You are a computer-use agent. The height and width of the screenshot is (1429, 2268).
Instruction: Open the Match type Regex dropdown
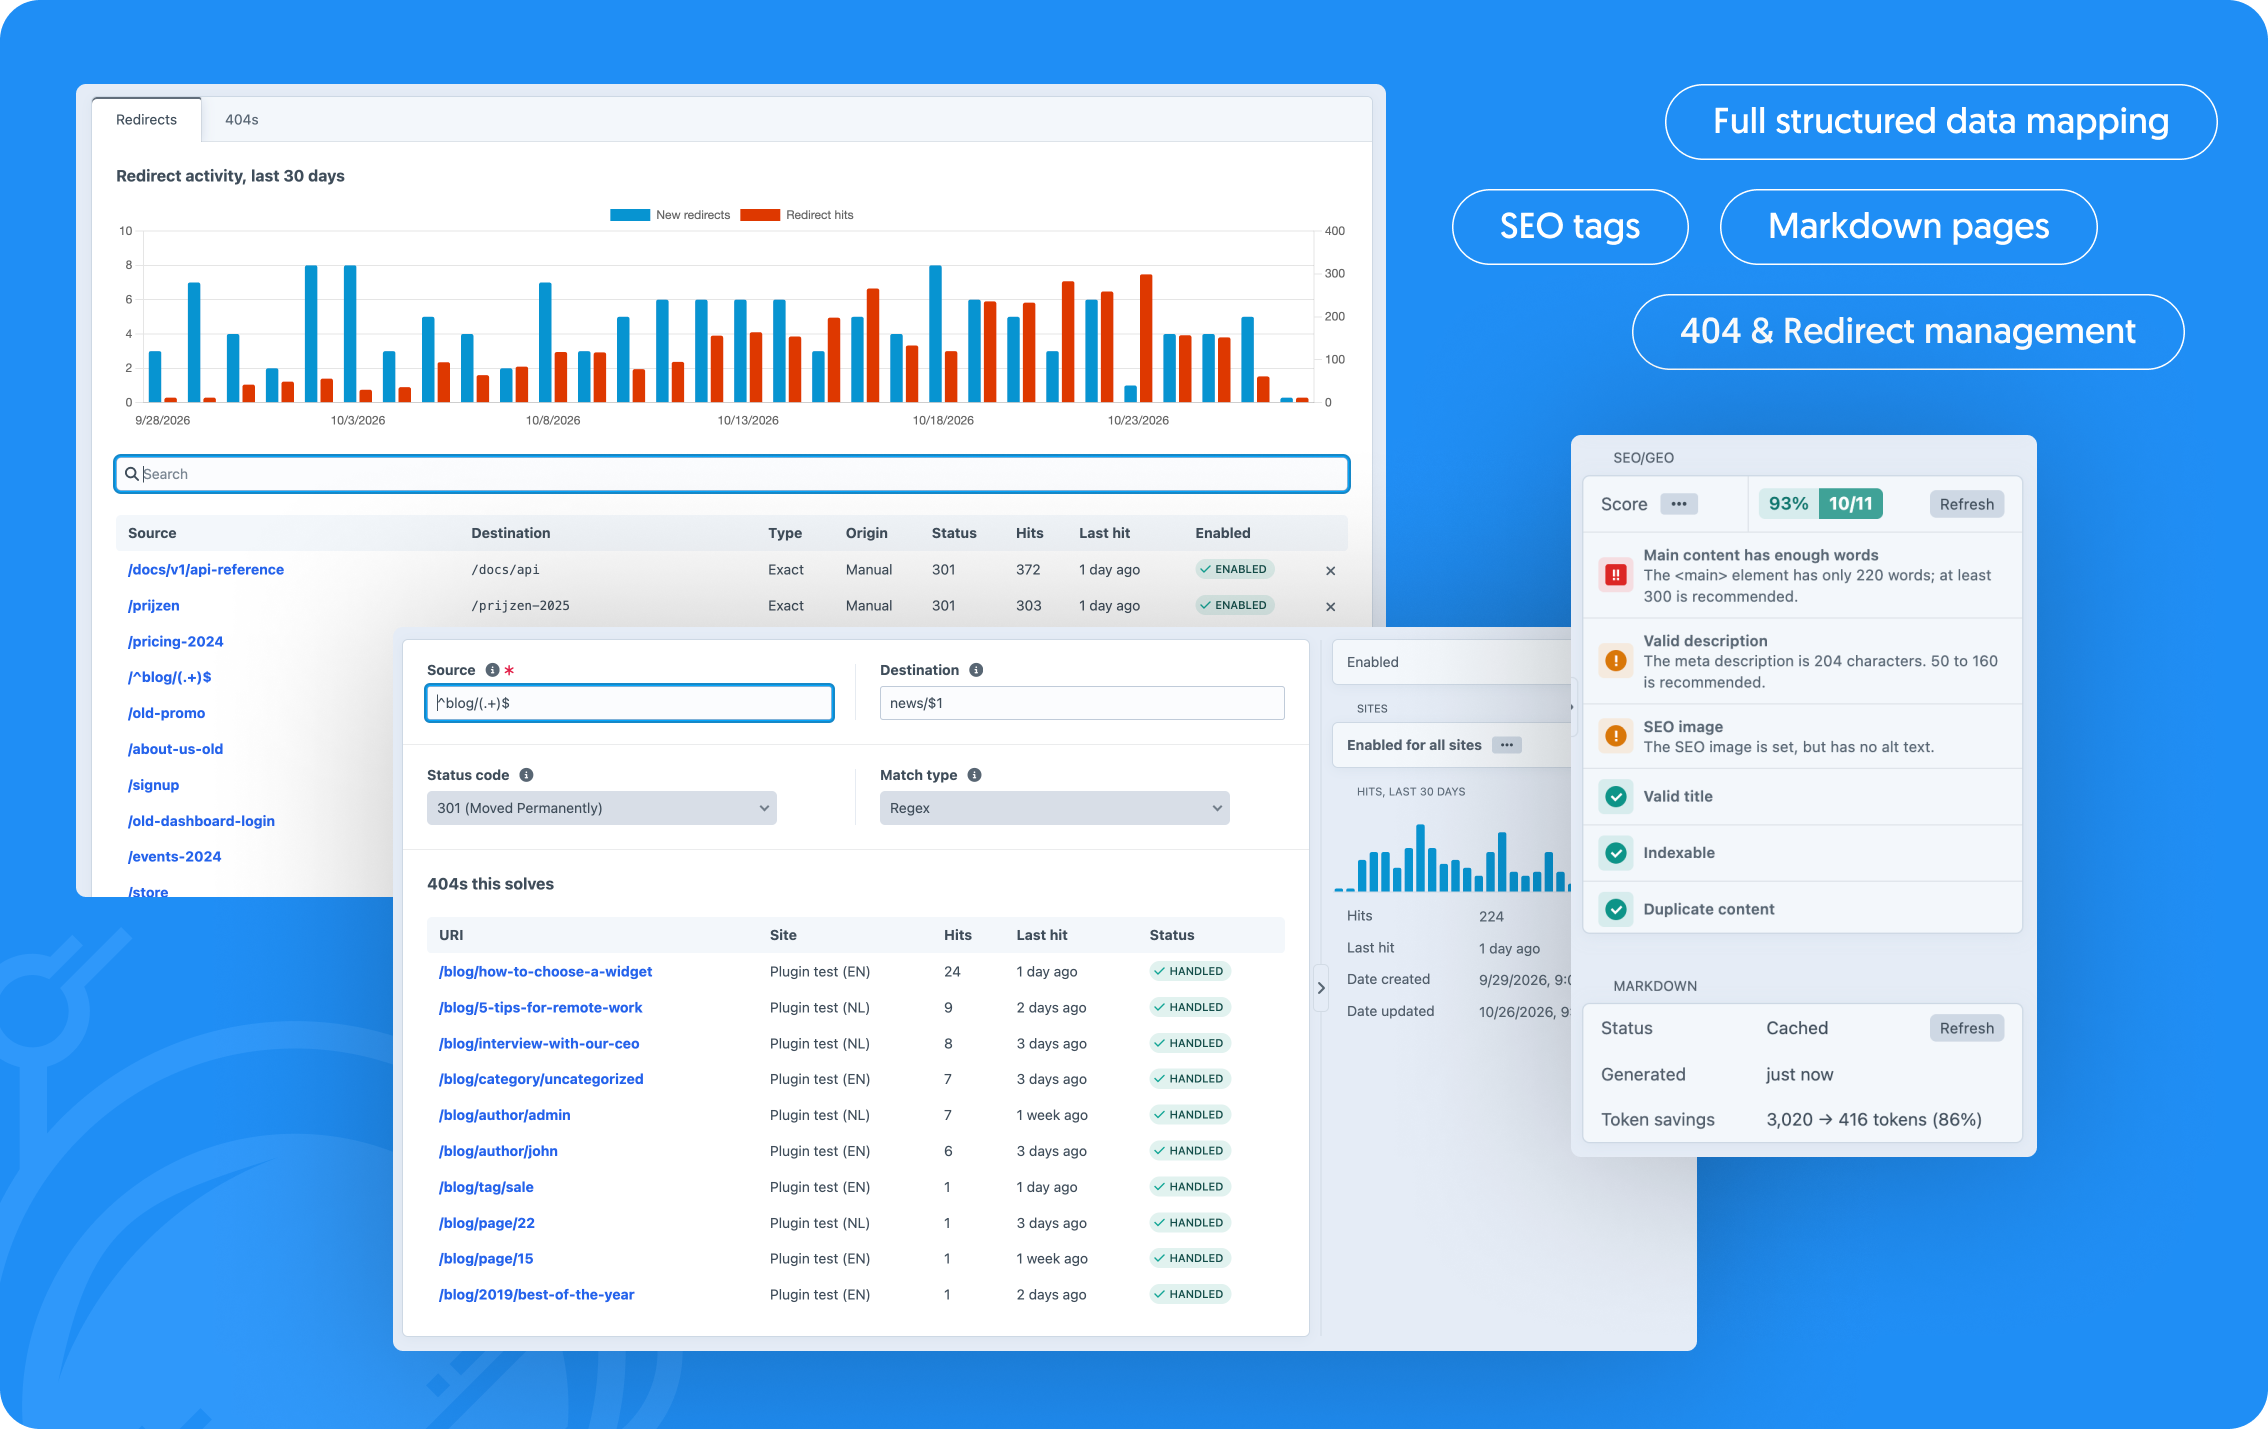point(1054,808)
